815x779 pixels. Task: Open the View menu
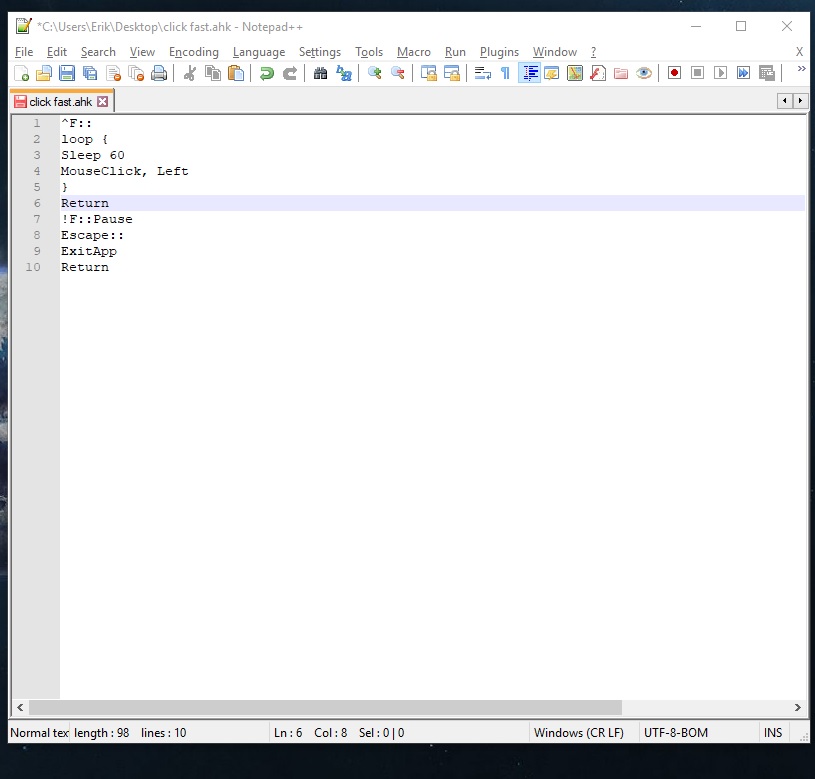(142, 52)
